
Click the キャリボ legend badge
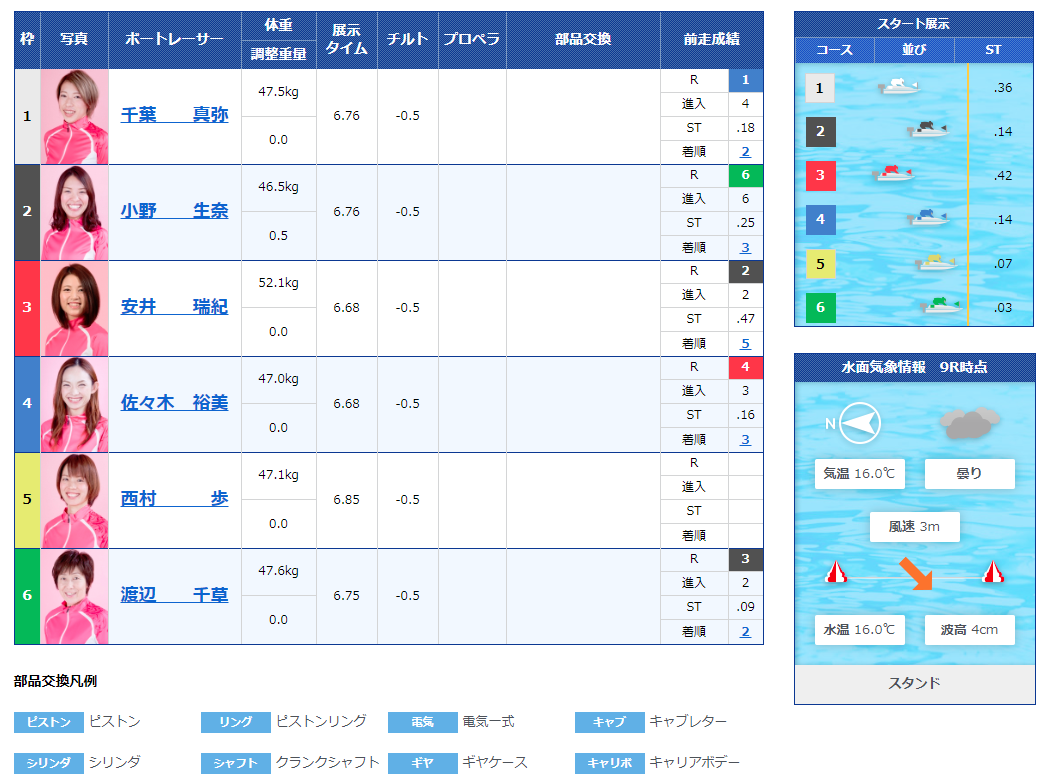click(610, 762)
